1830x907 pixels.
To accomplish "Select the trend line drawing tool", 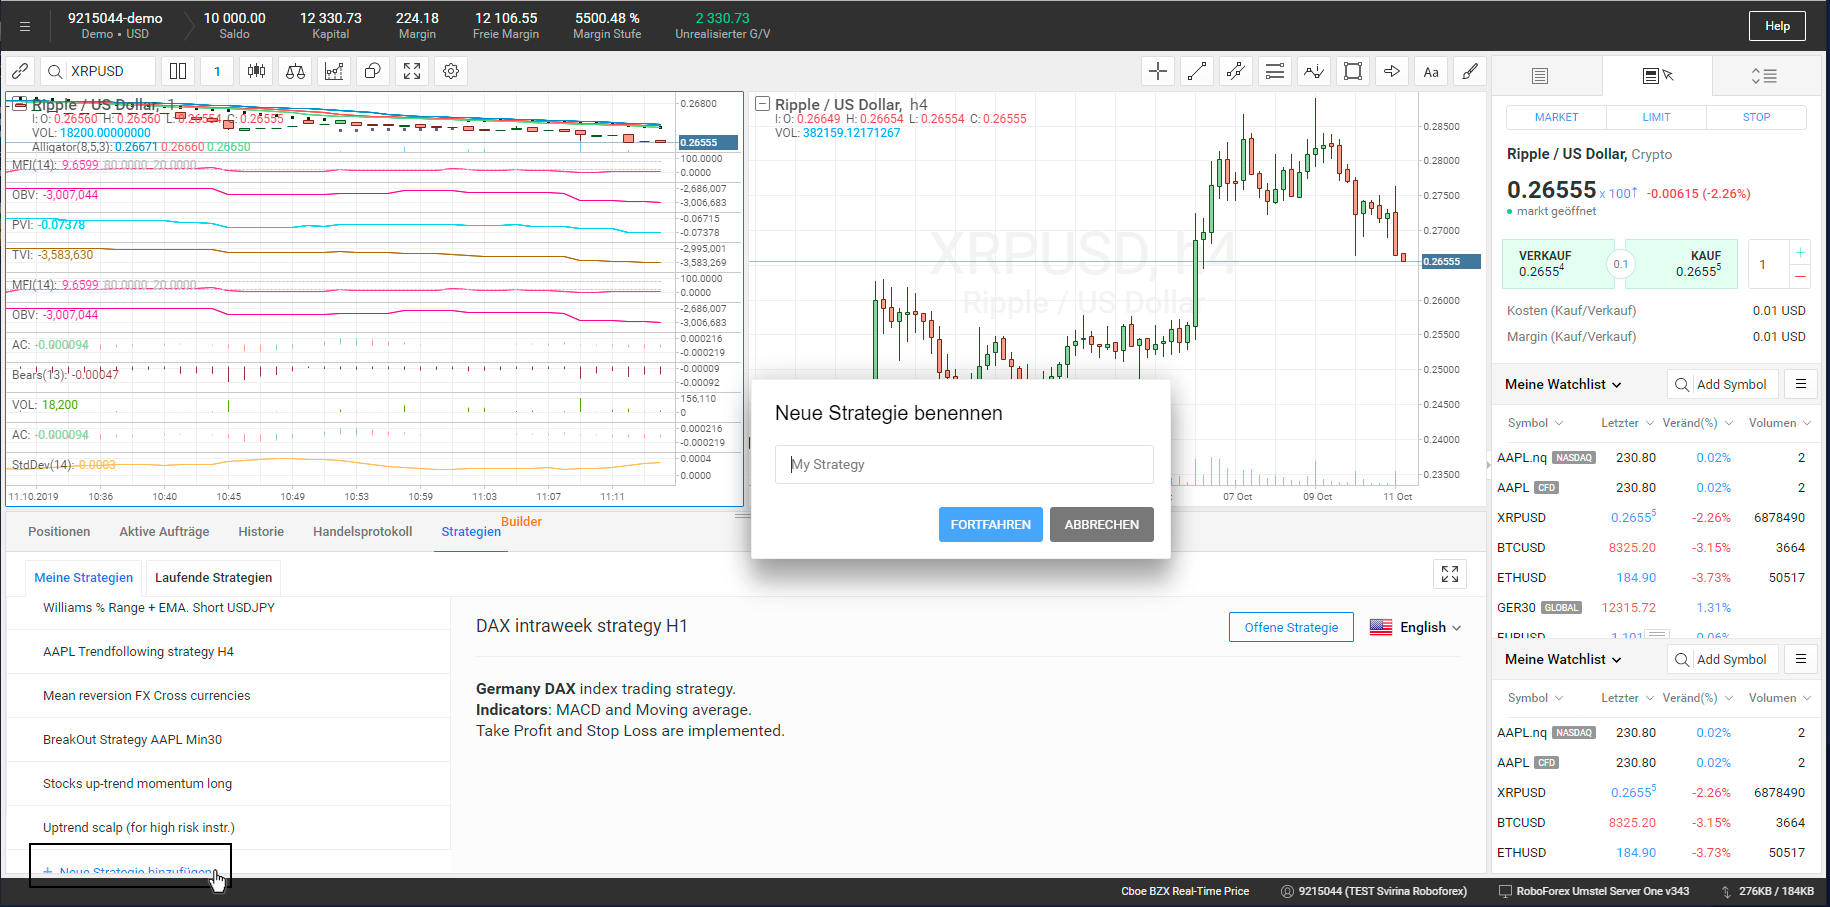I will (1196, 71).
